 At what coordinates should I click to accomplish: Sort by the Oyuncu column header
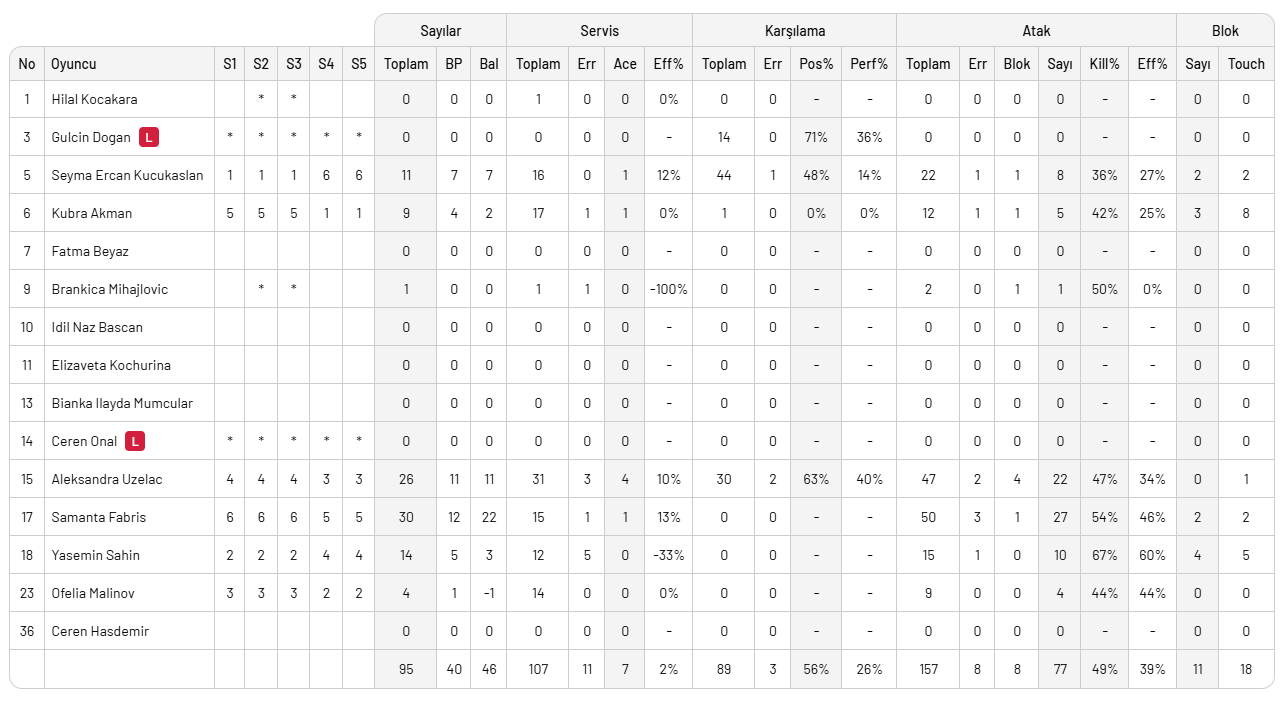point(74,64)
